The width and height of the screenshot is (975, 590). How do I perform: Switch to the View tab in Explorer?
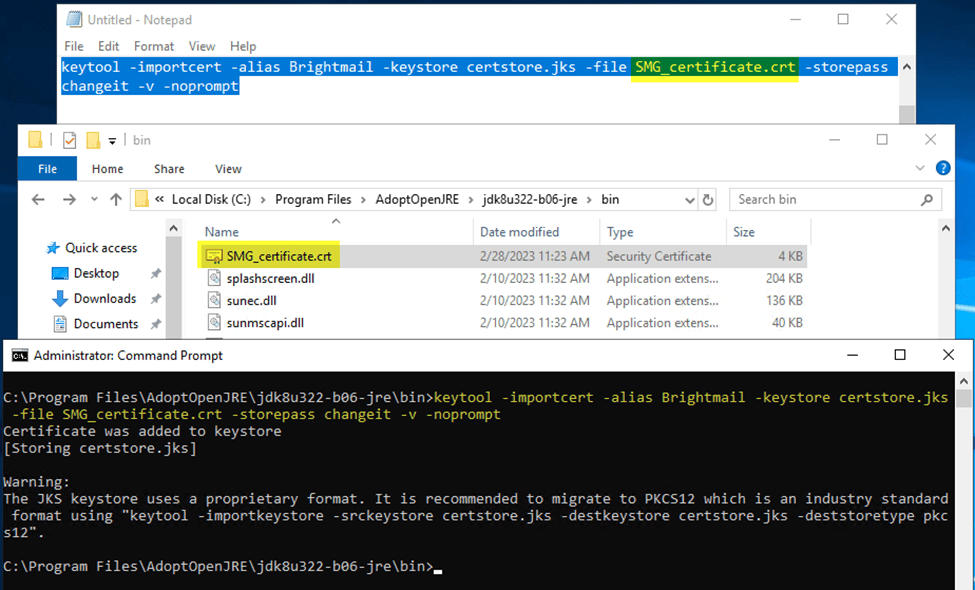[x=228, y=169]
